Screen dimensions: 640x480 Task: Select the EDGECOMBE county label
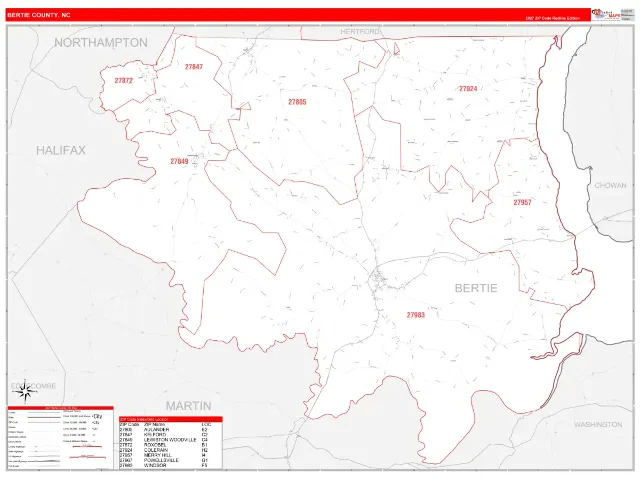point(33,386)
